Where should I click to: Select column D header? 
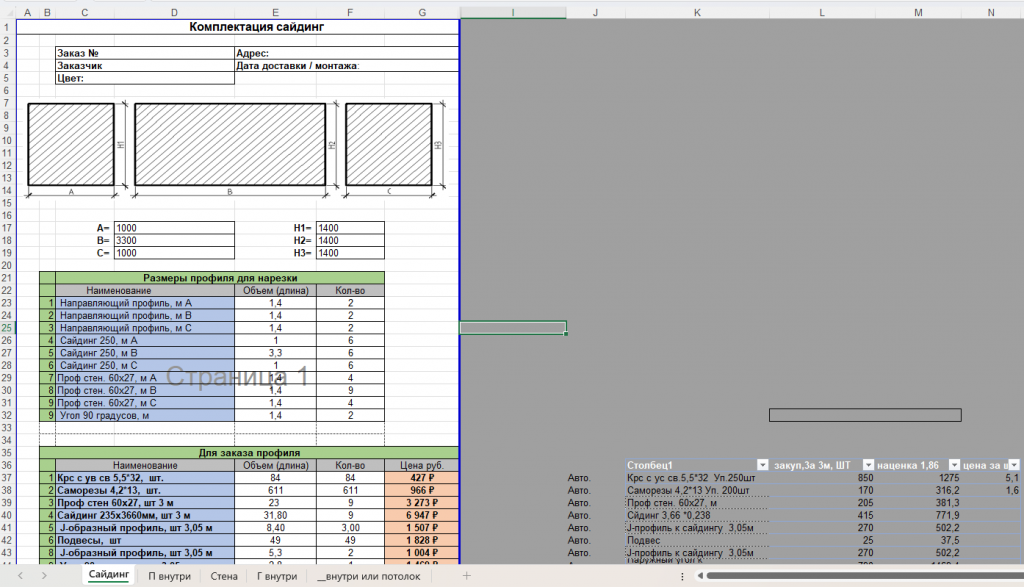tap(174, 12)
